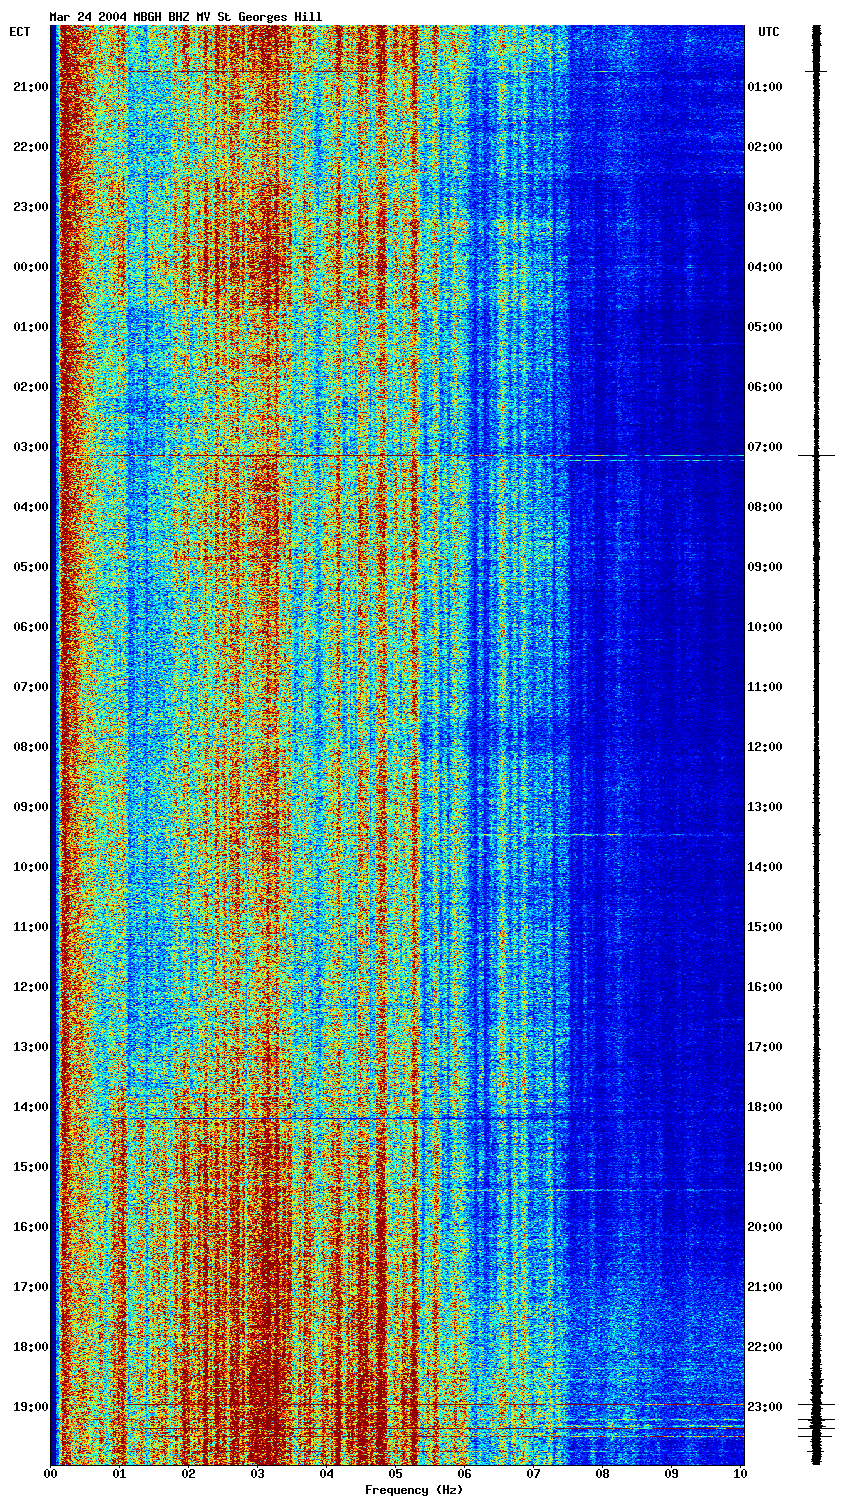Click the 07:00 label on the ECT axis

[x=30, y=687]
